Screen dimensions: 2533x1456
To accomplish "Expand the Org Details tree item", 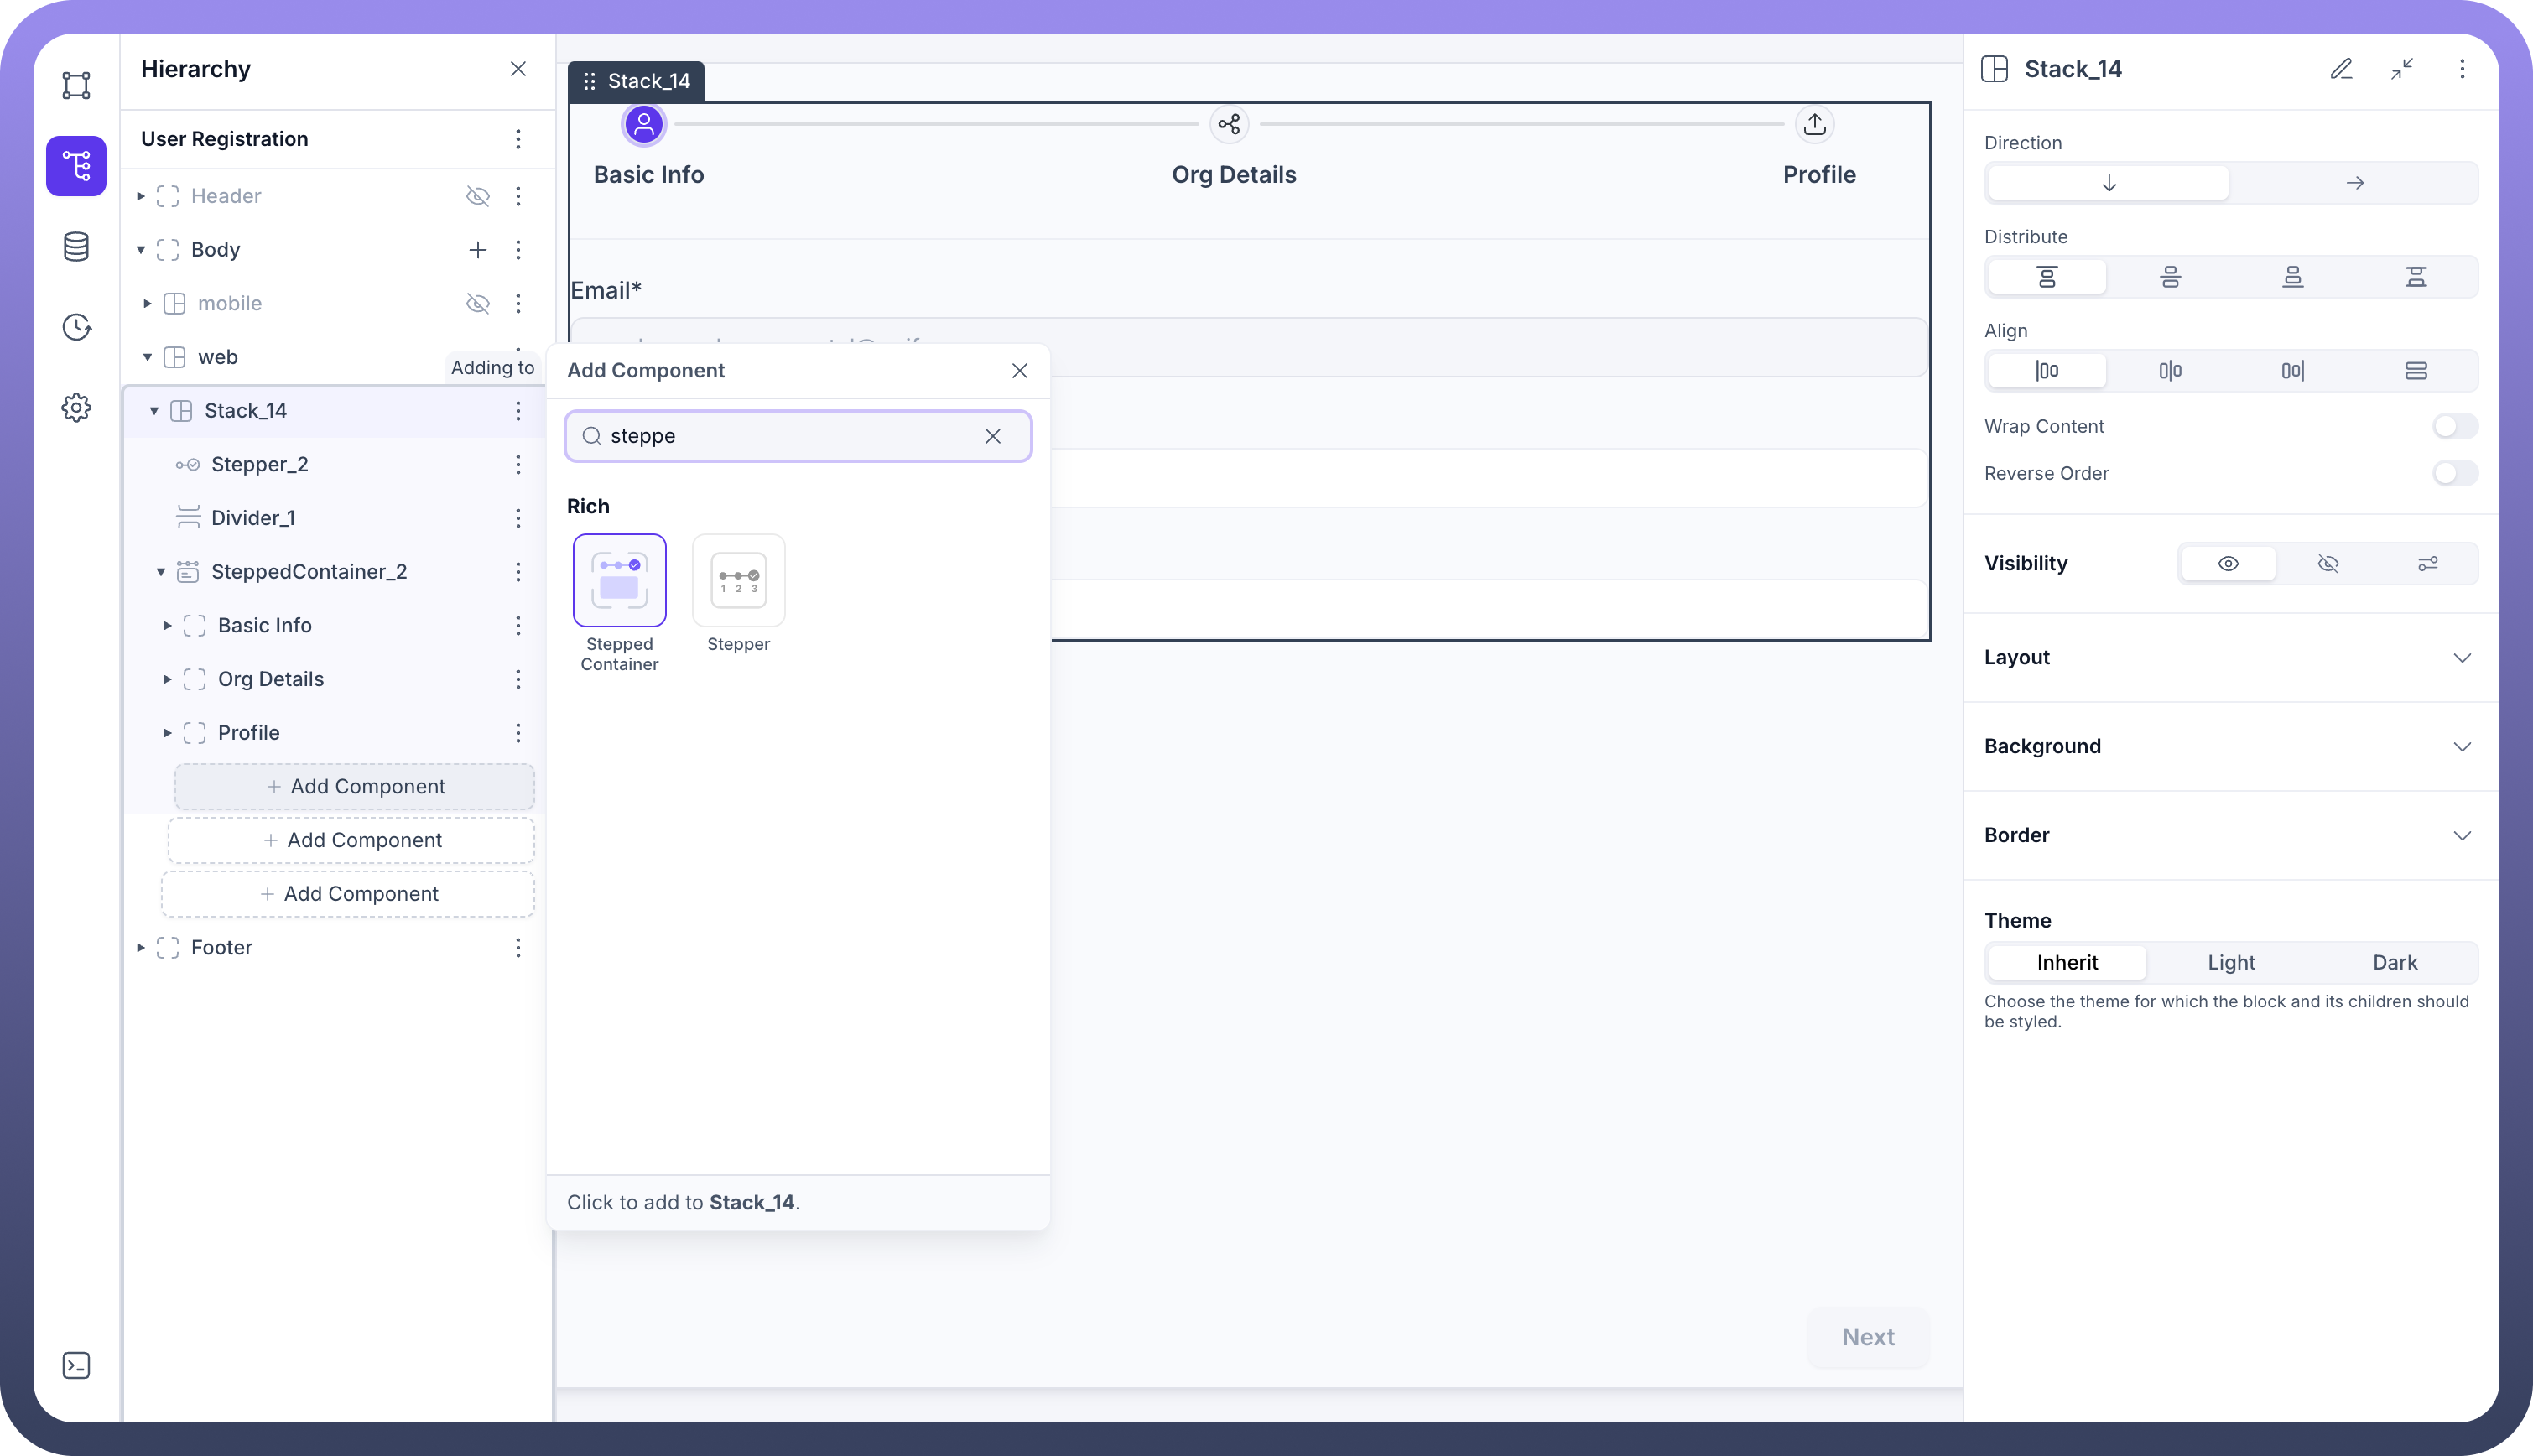I will pos(167,679).
